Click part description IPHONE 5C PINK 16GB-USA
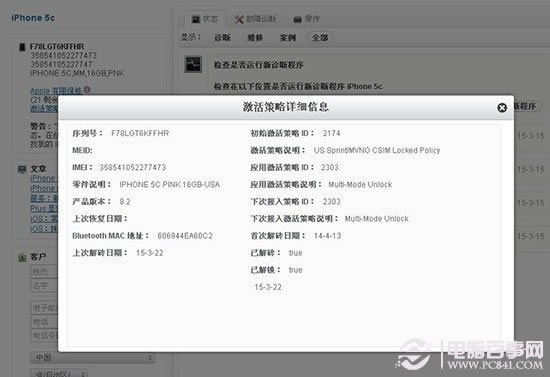This screenshot has height=377, width=550. pyautogui.click(x=170, y=184)
